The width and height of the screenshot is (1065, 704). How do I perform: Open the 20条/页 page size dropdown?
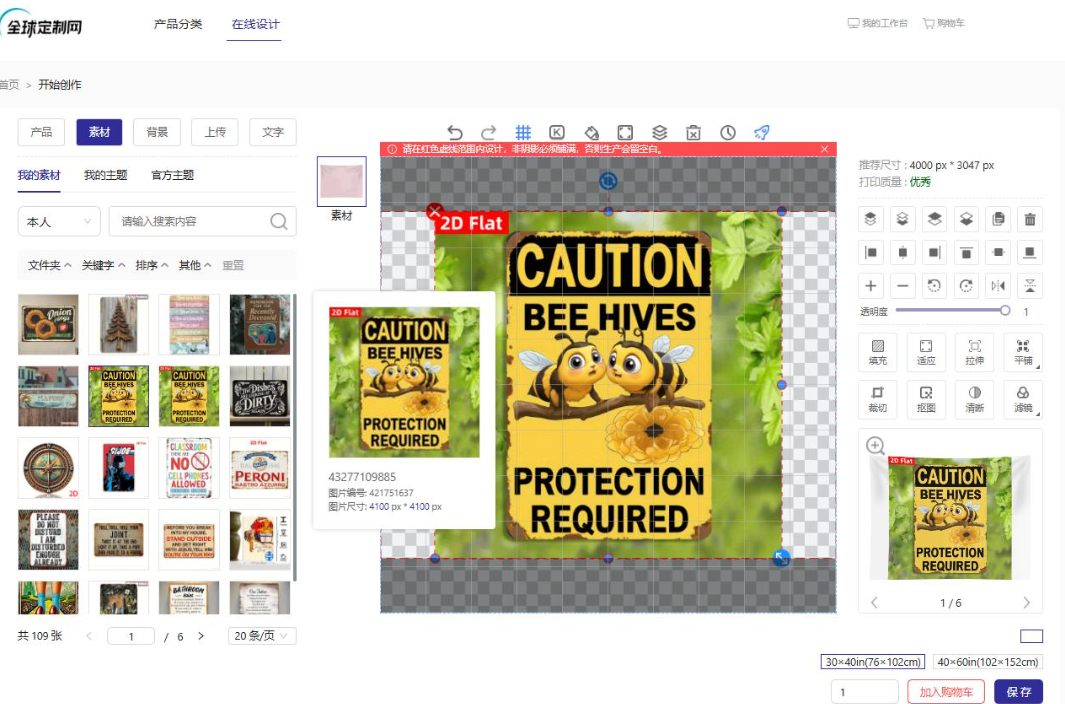pos(261,636)
